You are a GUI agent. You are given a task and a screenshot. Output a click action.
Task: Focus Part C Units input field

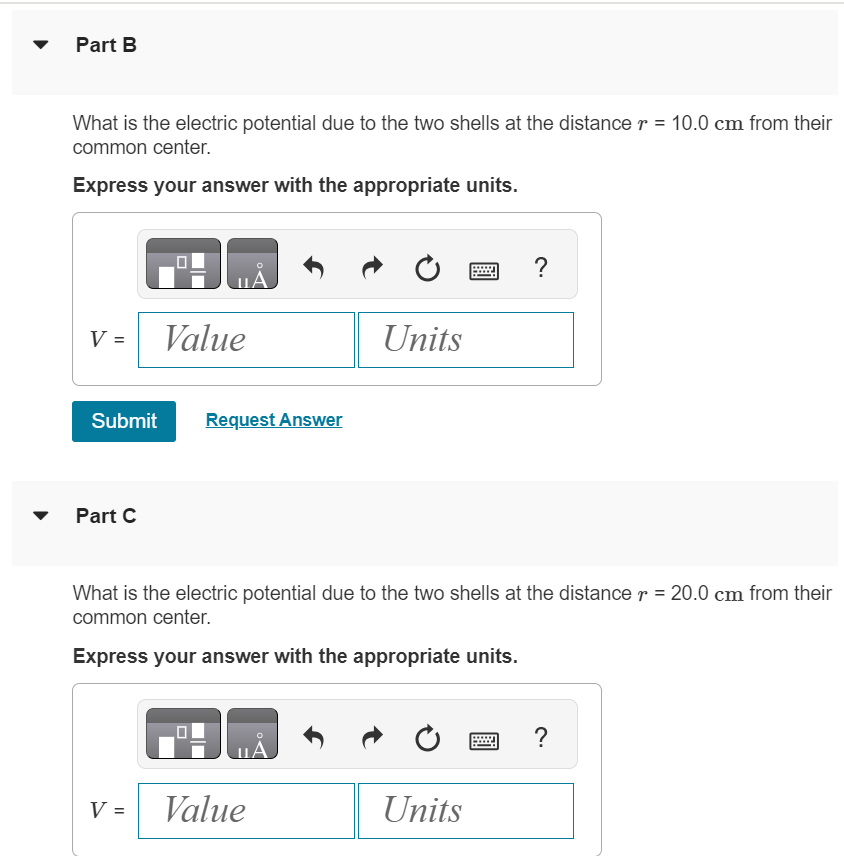466,811
